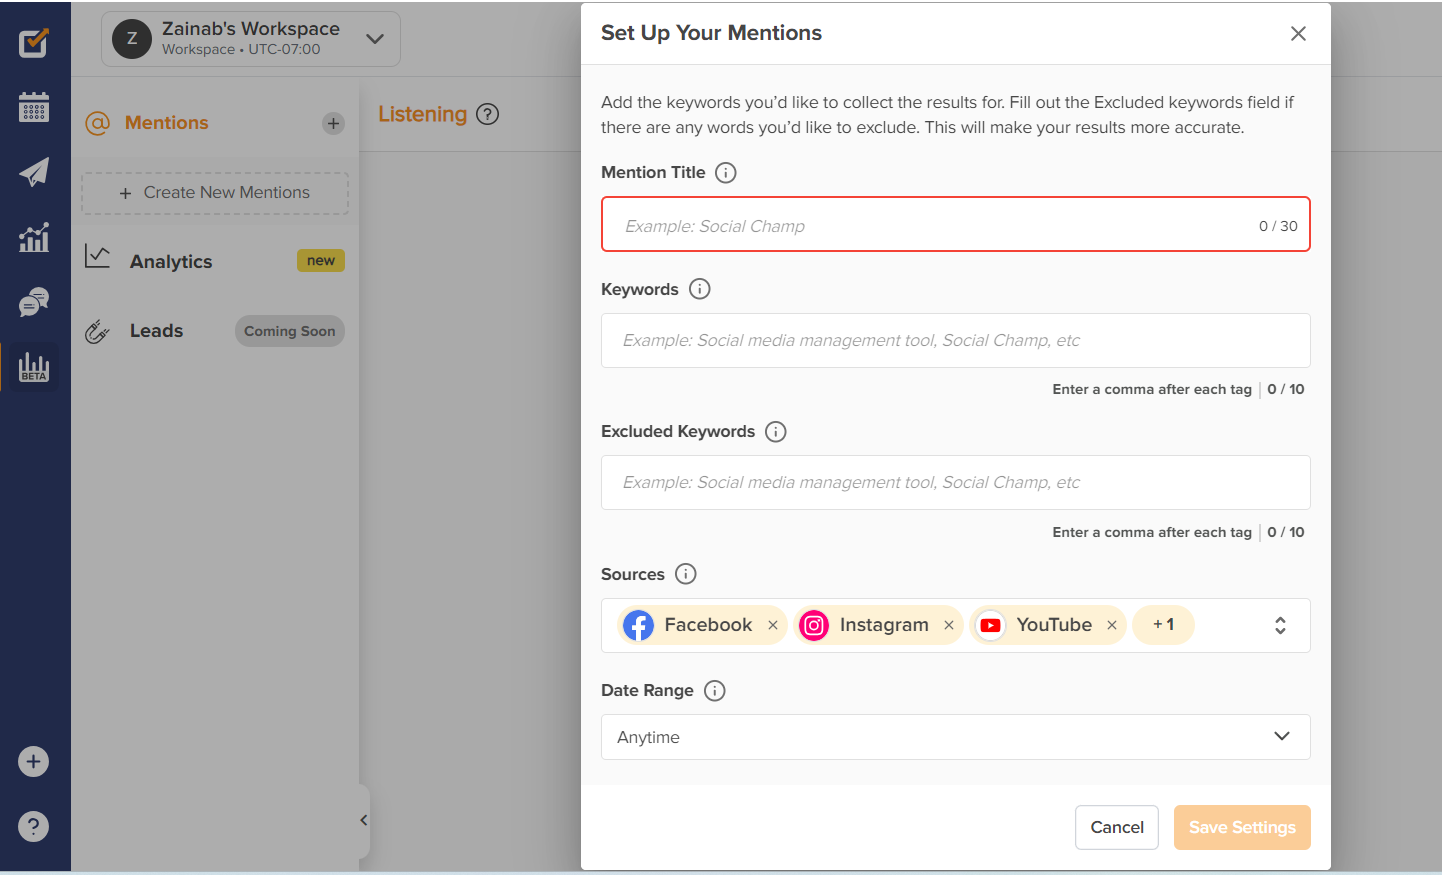
Task: Open the Analytics section marked new
Action: [x=170, y=261]
